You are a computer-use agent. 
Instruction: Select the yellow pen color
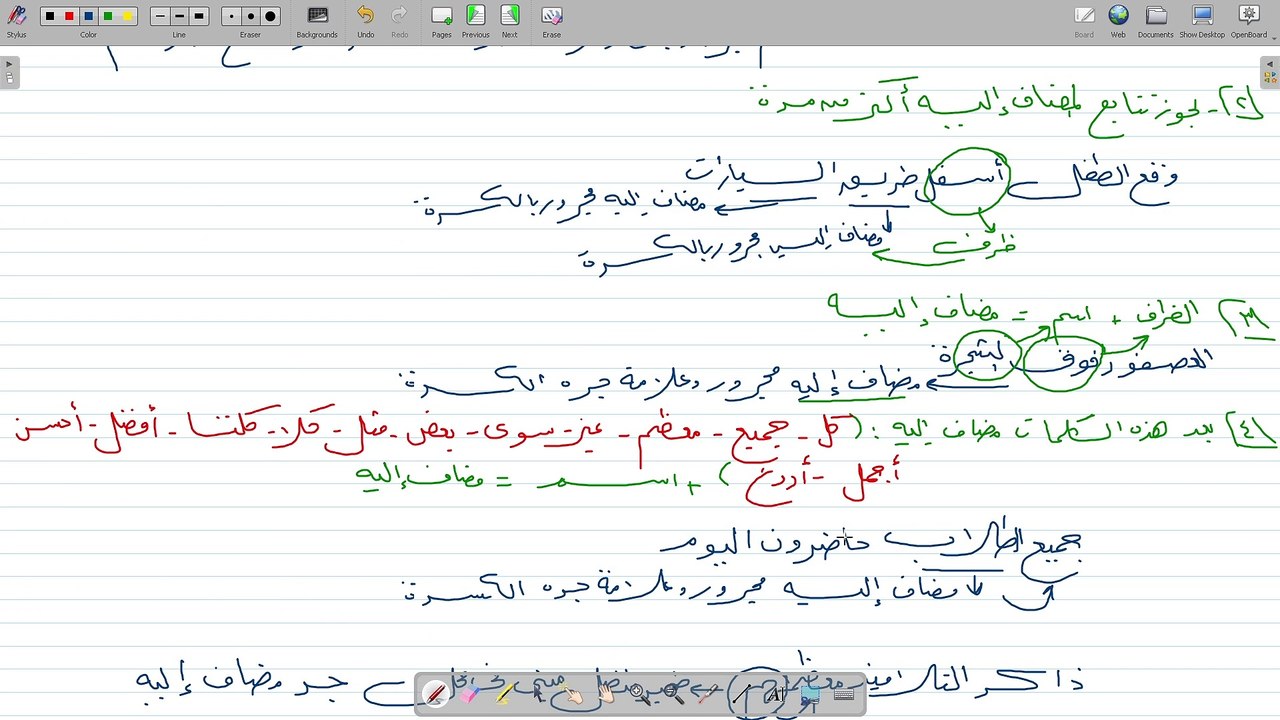click(127, 16)
